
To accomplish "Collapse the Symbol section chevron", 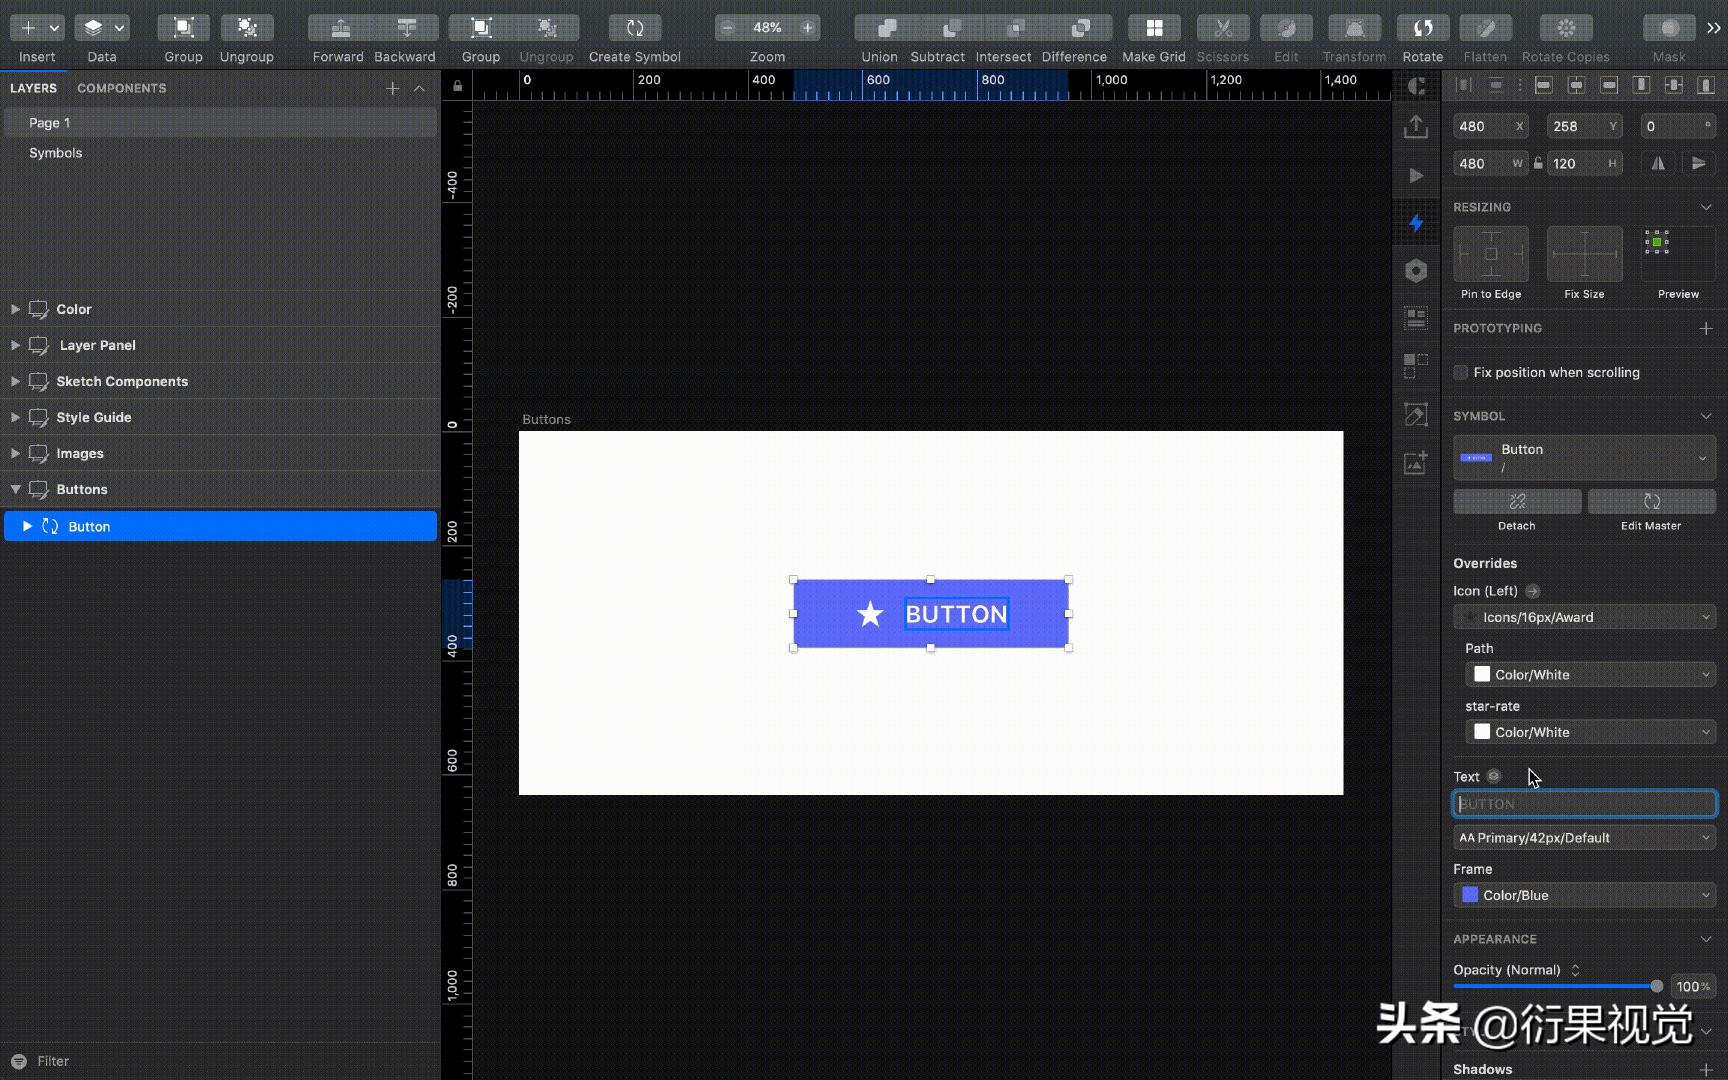I will tap(1706, 416).
